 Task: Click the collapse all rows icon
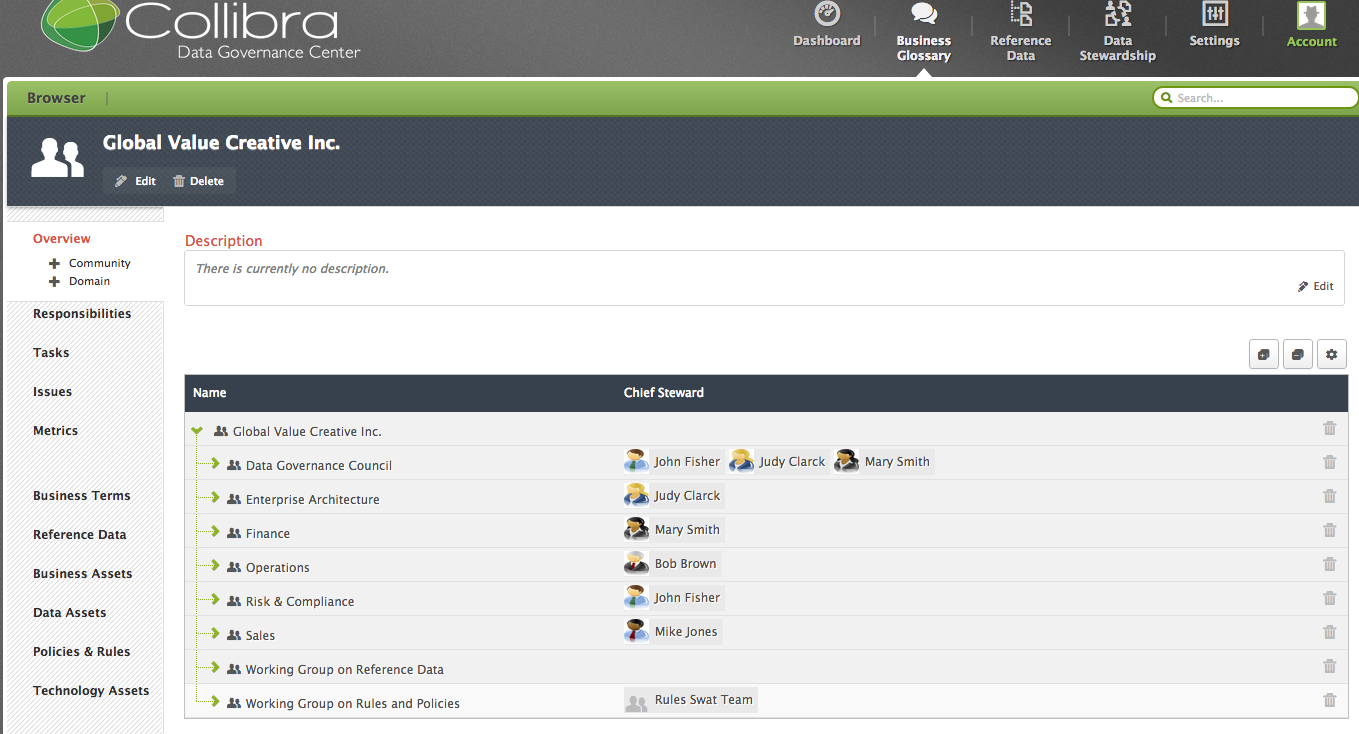[x=1298, y=354]
